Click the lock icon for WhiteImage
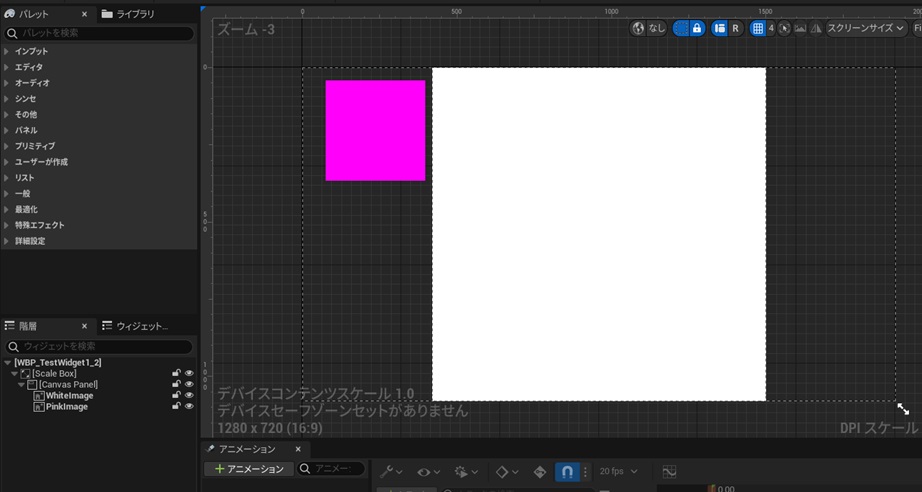 point(176,396)
